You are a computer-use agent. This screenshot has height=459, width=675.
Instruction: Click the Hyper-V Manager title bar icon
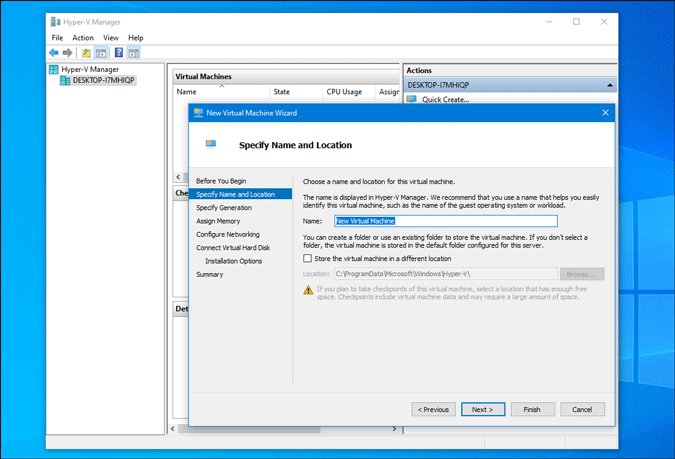pos(56,22)
